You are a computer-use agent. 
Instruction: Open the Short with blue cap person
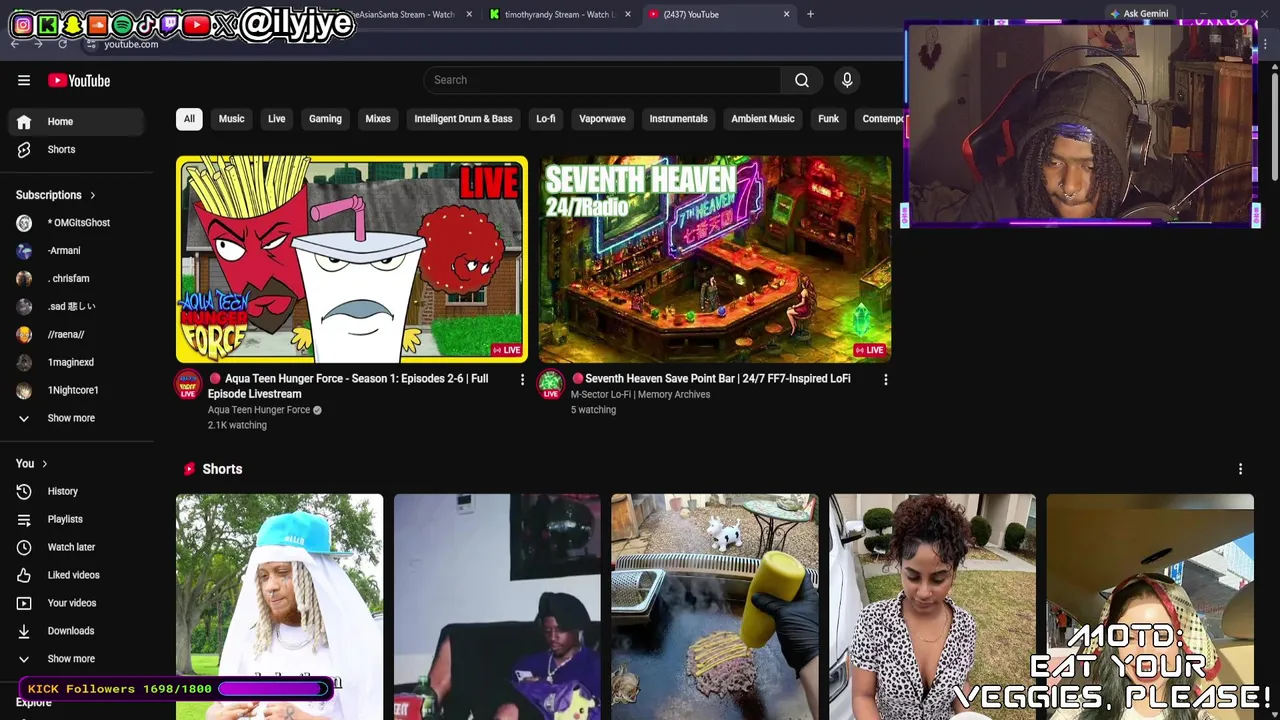(x=279, y=606)
